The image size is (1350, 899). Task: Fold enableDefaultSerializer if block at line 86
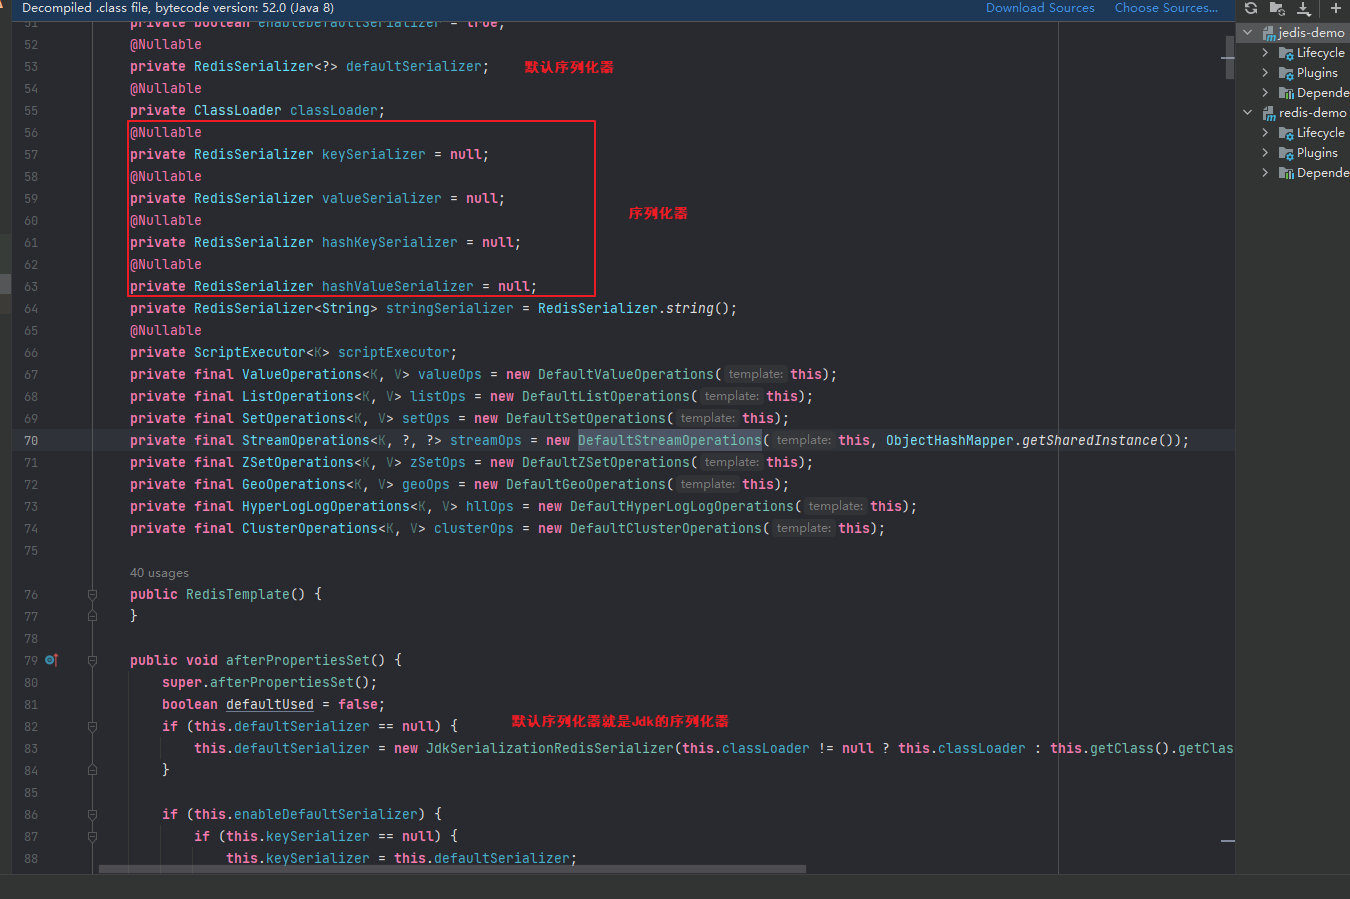[92, 814]
